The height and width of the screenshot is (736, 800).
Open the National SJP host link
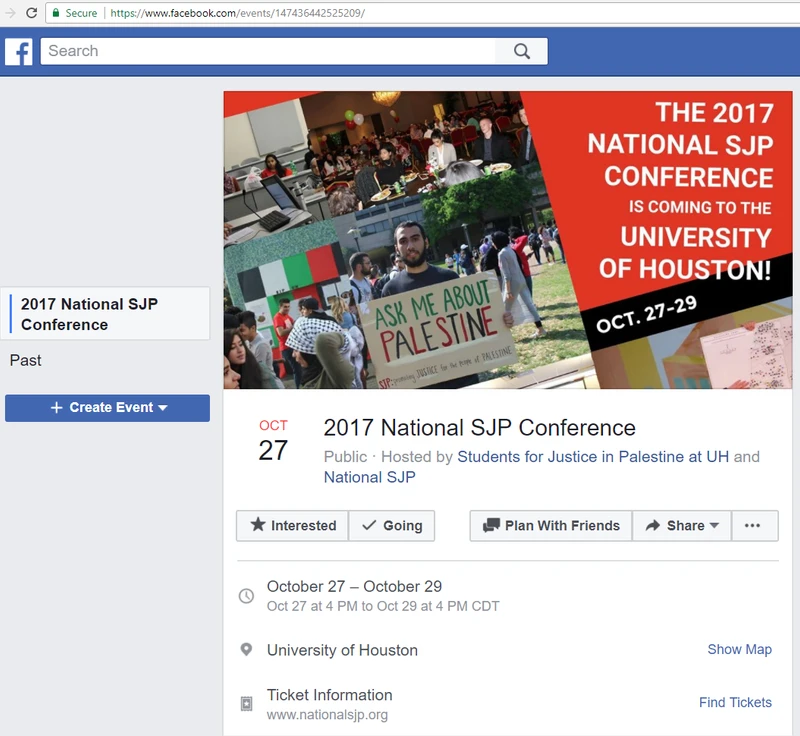tap(369, 477)
